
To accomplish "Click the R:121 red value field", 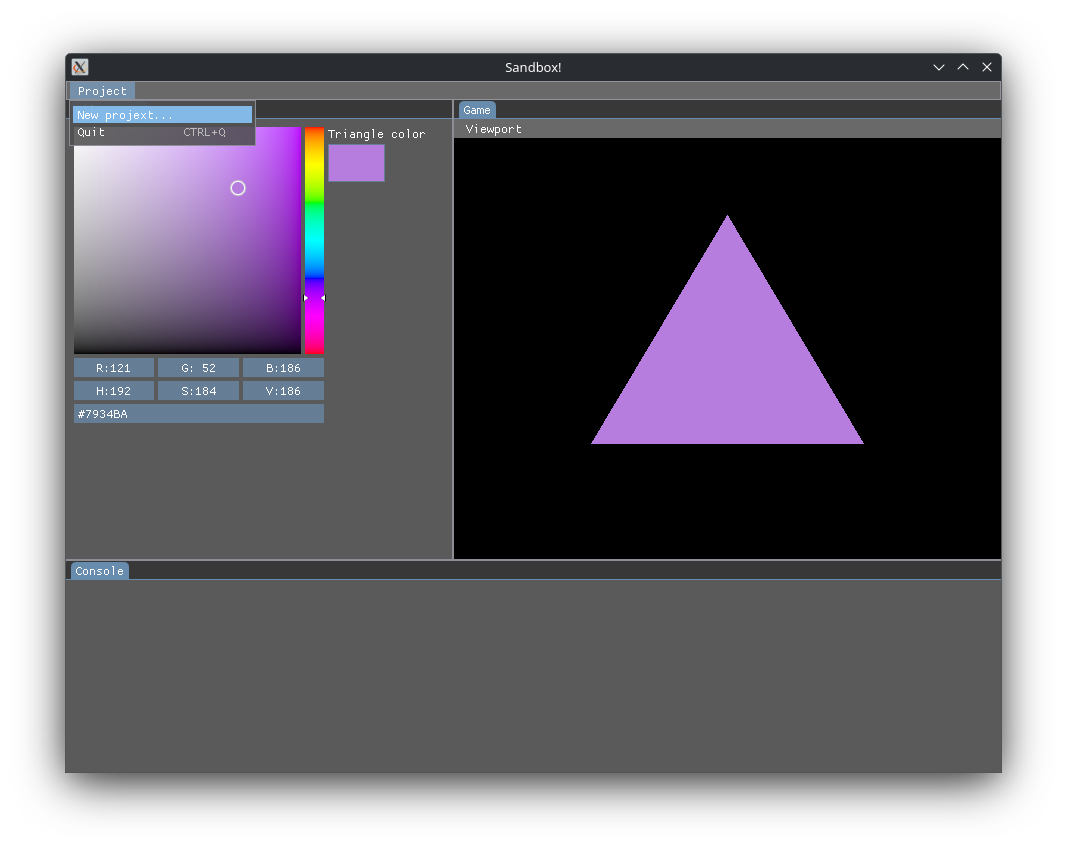I will pyautogui.click(x=114, y=368).
